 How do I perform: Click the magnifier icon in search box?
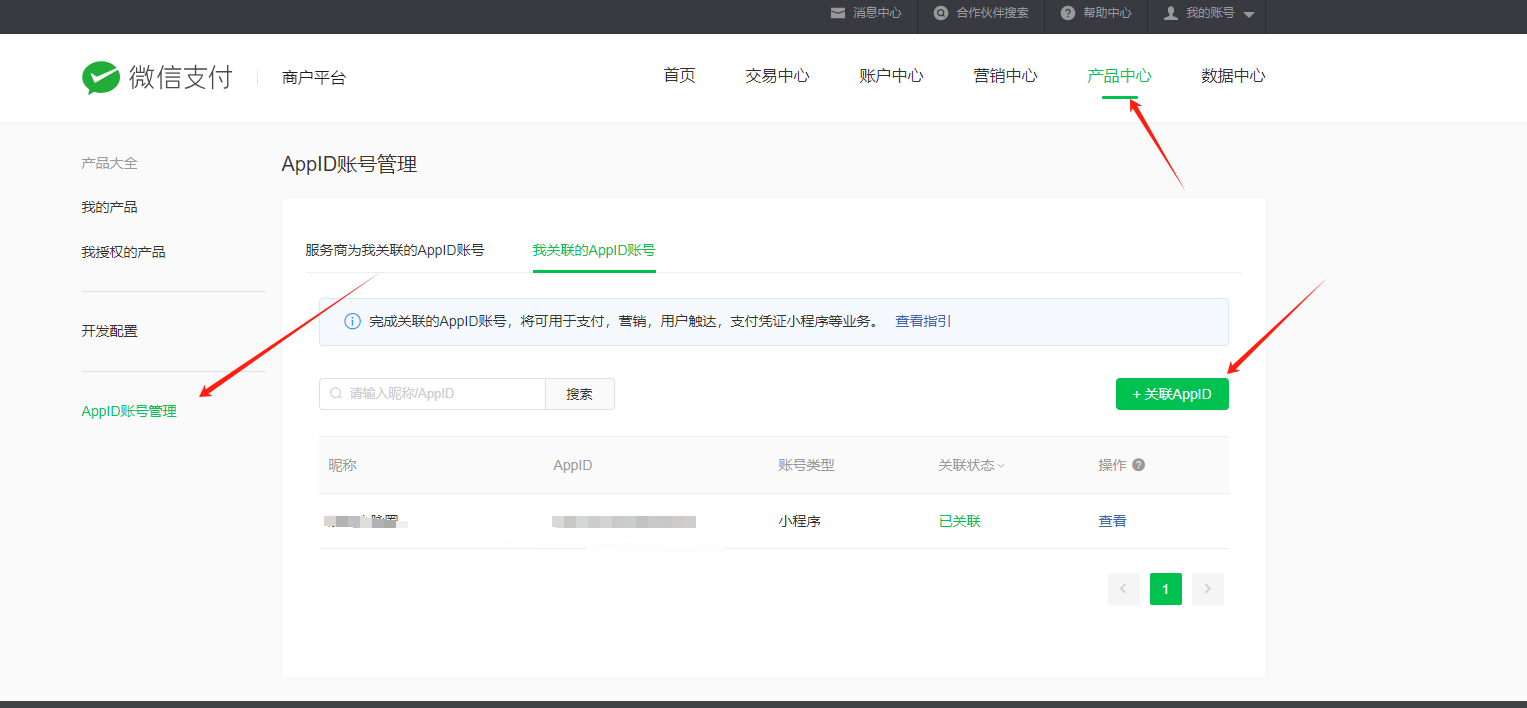(336, 394)
